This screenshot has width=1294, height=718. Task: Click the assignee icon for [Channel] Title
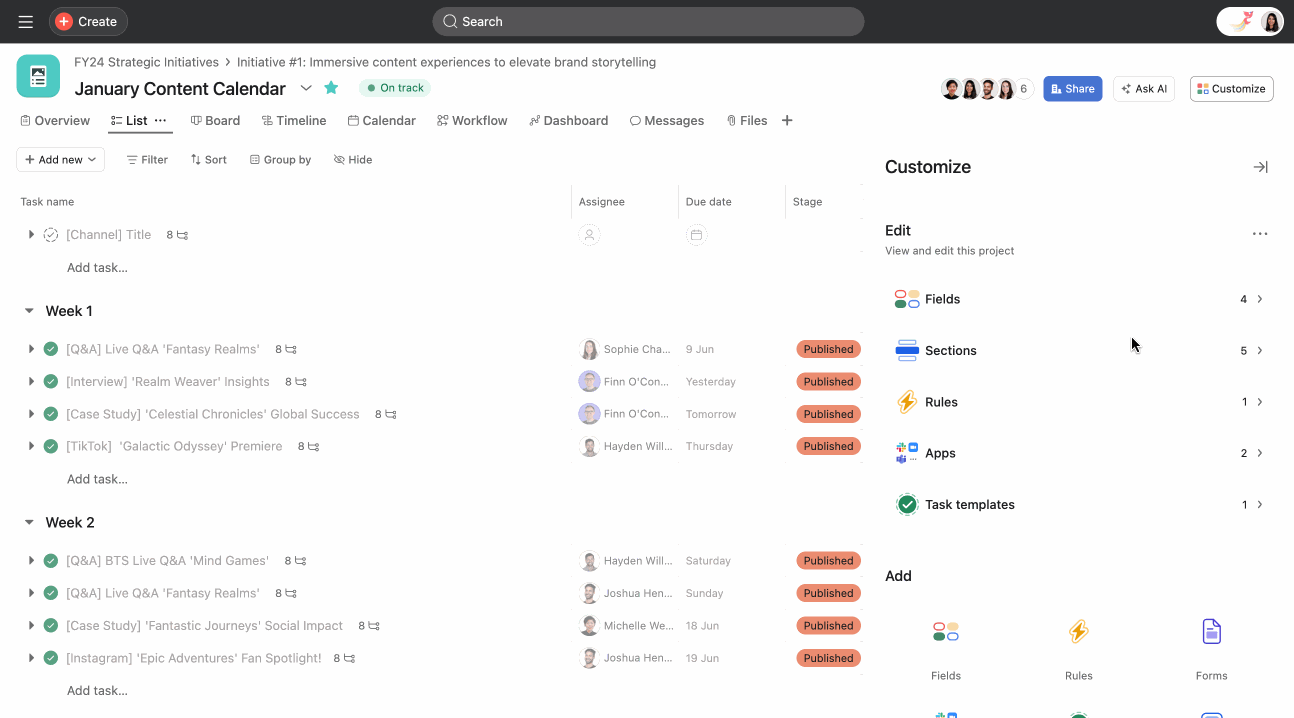(589, 235)
